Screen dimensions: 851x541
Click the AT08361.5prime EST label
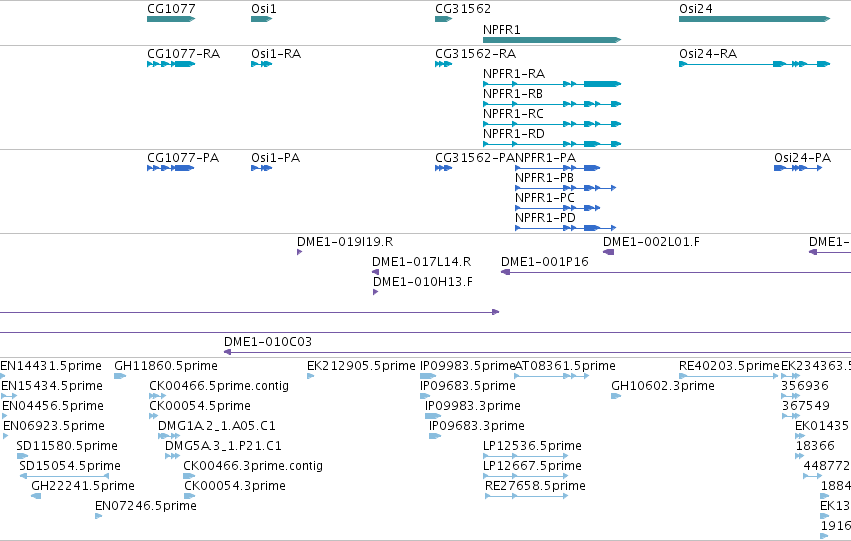tap(565, 366)
